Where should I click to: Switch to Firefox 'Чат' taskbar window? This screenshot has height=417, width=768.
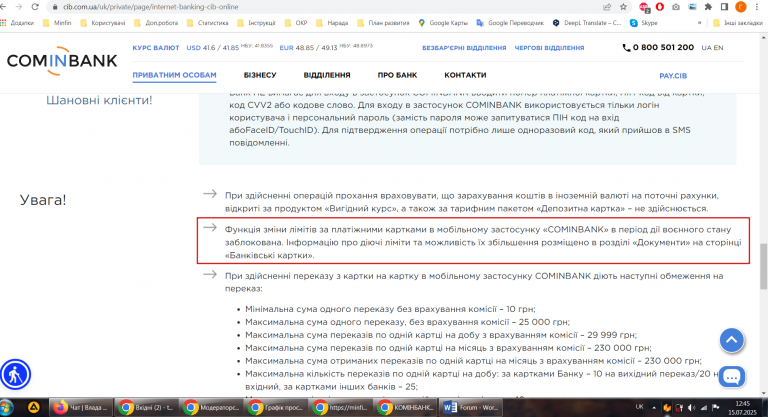coord(80,407)
